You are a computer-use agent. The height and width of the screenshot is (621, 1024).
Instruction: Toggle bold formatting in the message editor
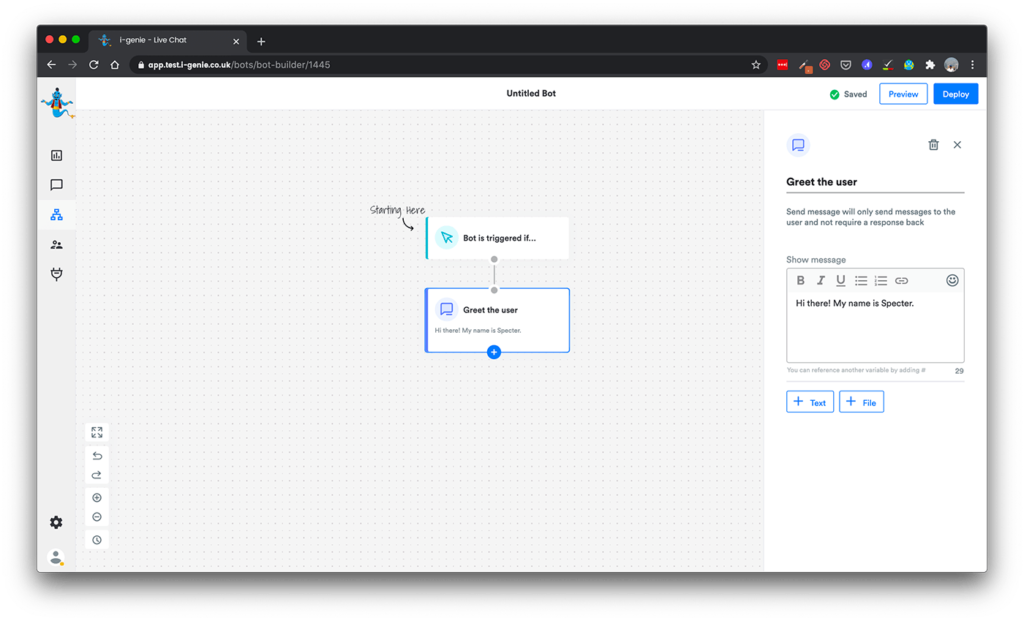(x=800, y=281)
